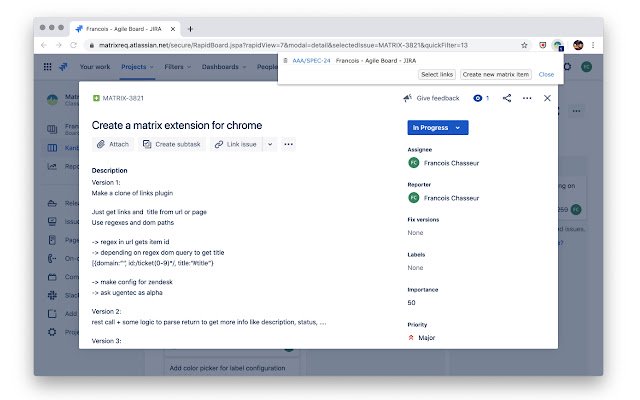Click the On-call phone icon in the sidebar

[52, 258]
